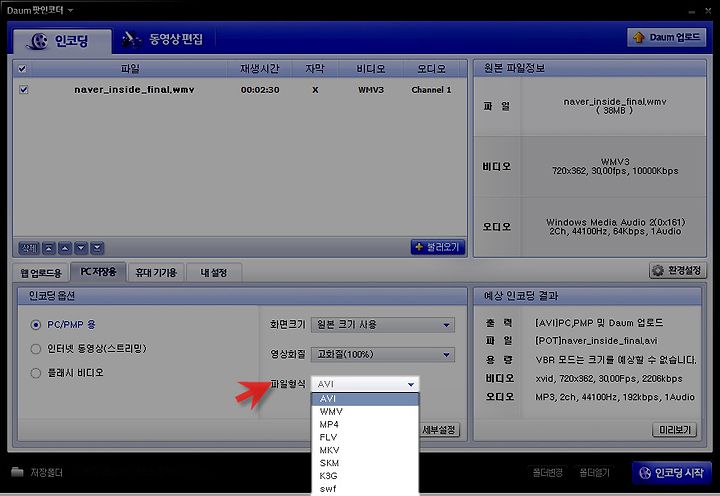Switch to the 인코딩 tab
The image size is (720, 496).
pyautogui.click(x=62, y=41)
